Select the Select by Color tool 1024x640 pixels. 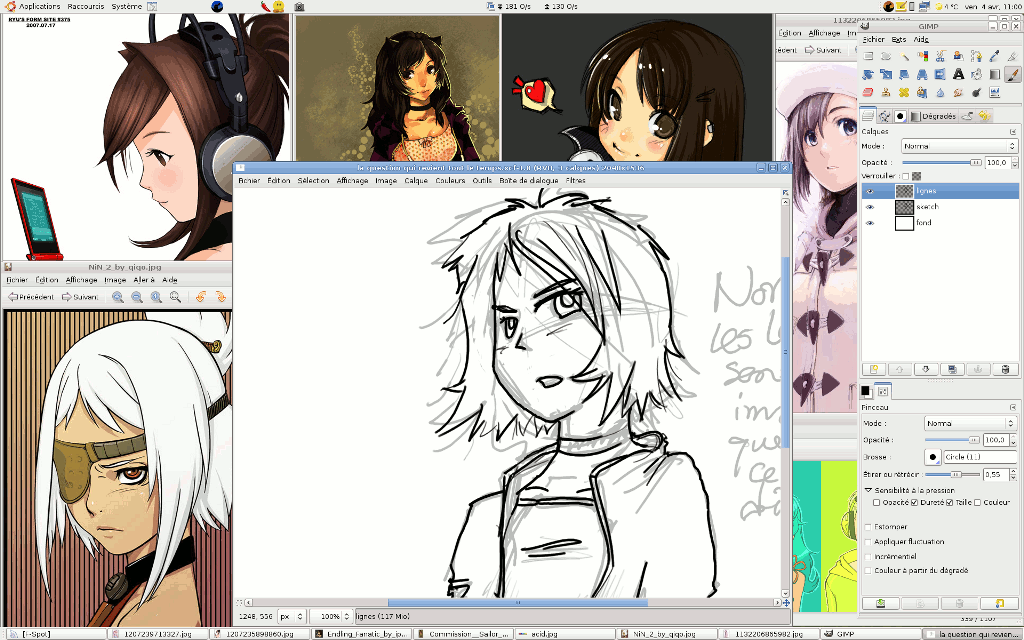click(x=922, y=57)
